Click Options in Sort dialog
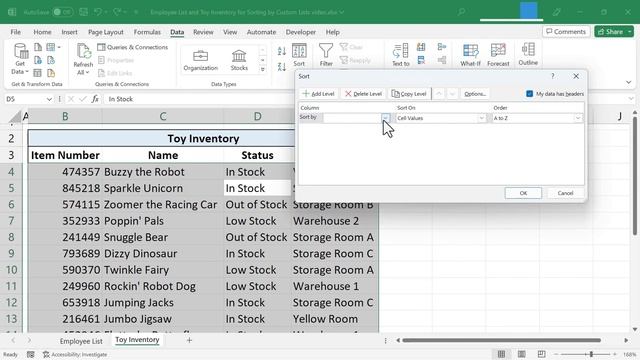The image size is (640, 360). click(475, 93)
